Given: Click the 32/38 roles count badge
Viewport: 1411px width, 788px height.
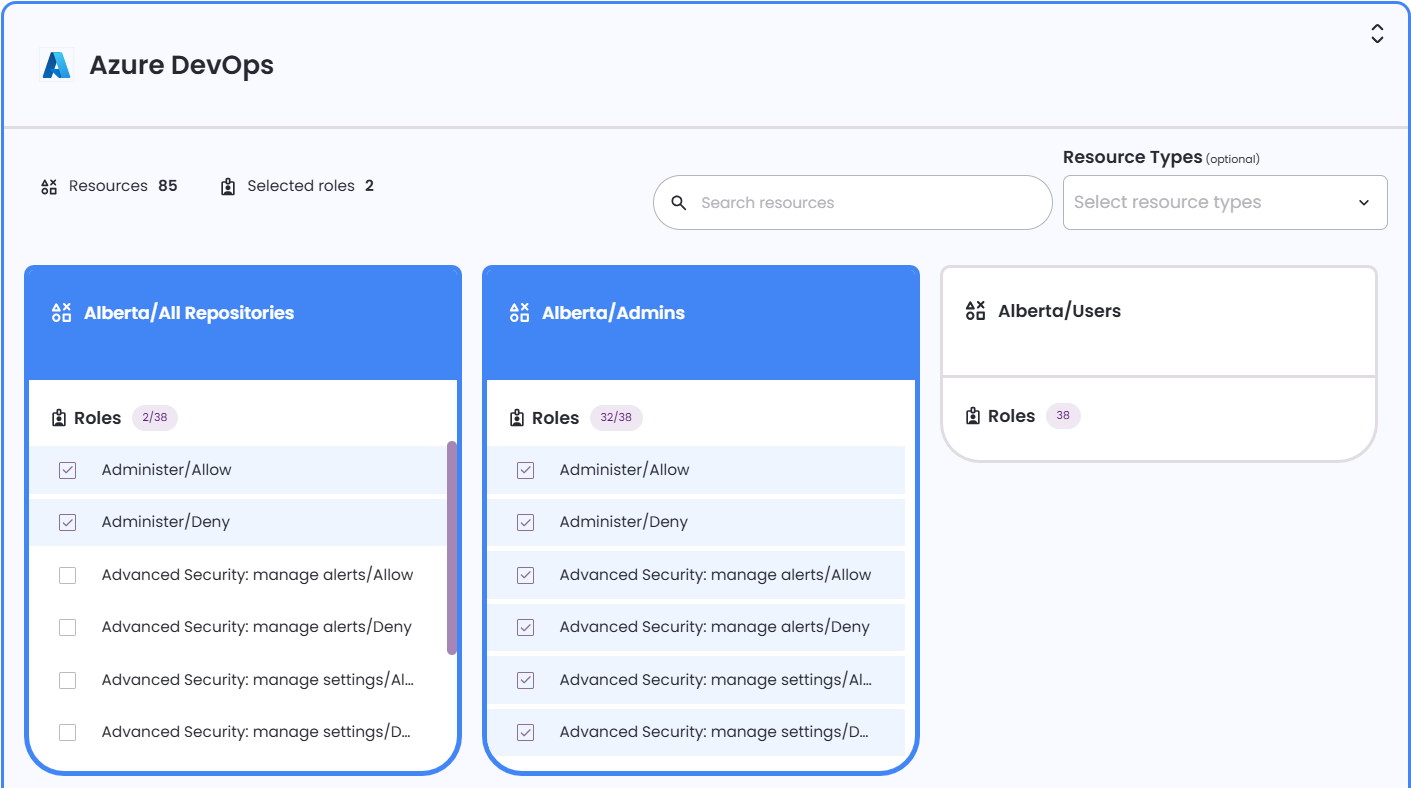Looking at the screenshot, I should 616,418.
